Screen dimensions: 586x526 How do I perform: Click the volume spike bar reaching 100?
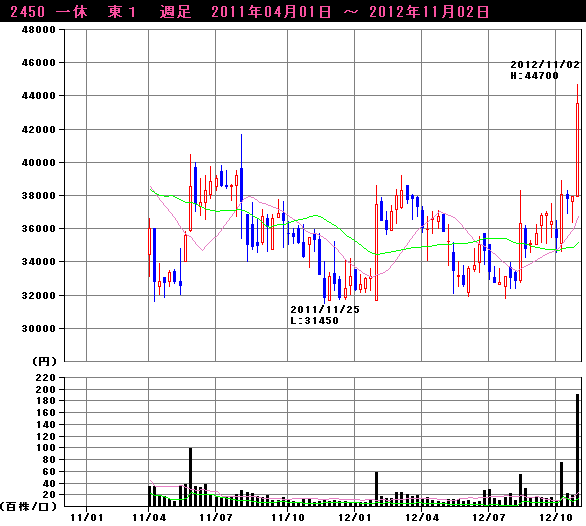coord(191,477)
